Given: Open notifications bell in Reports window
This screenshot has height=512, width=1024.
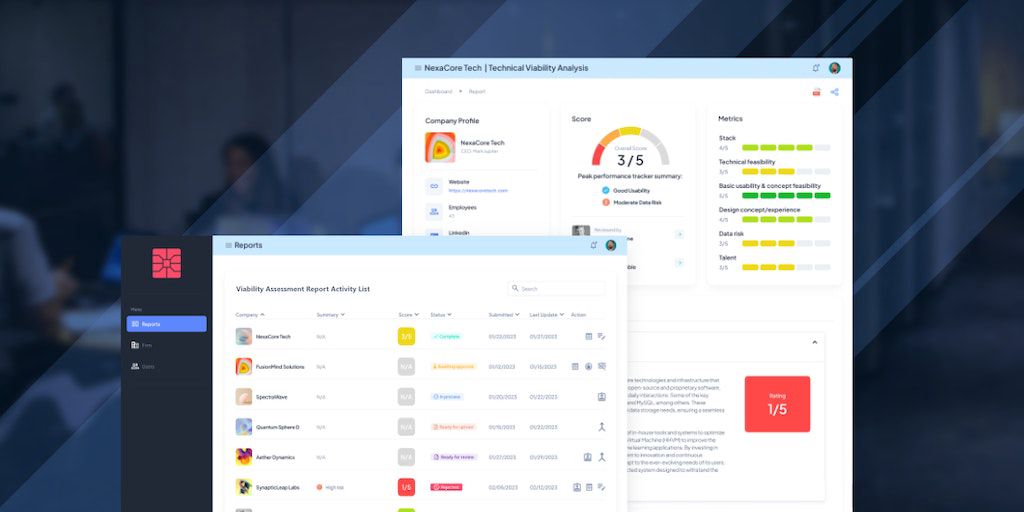Looking at the screenshot, I should tap(594, 246).
